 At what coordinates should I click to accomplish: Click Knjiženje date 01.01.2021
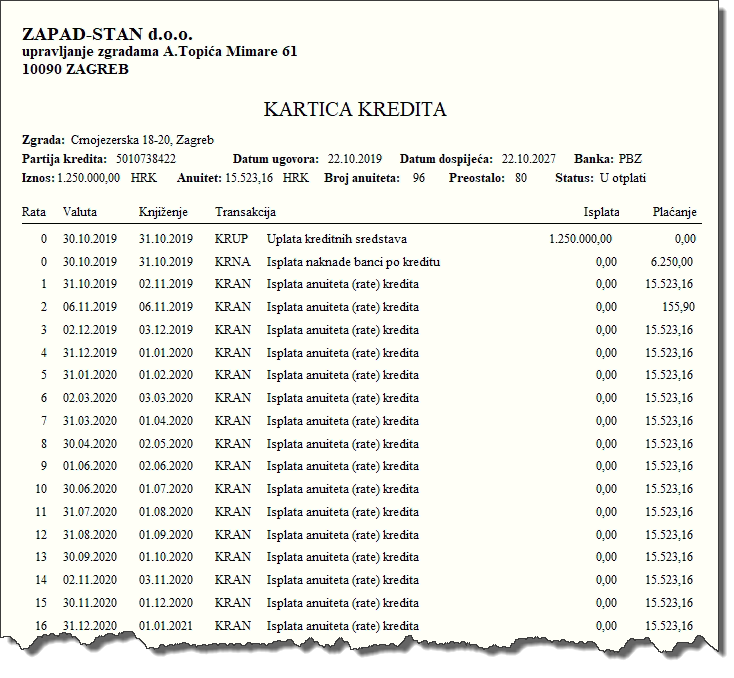point(166,626)
